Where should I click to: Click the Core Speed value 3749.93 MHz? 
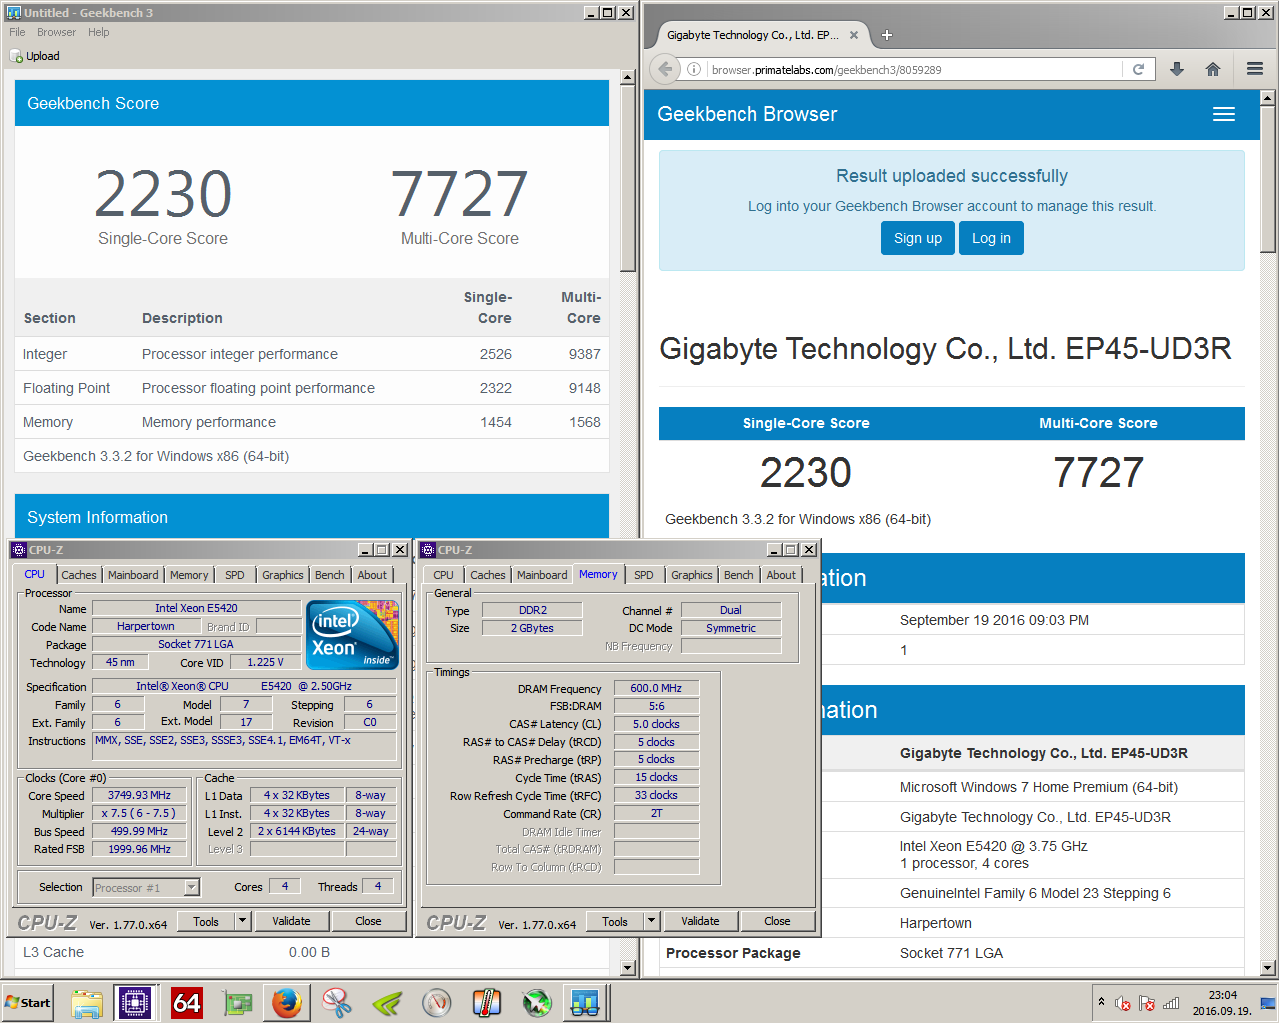(139, 795)
